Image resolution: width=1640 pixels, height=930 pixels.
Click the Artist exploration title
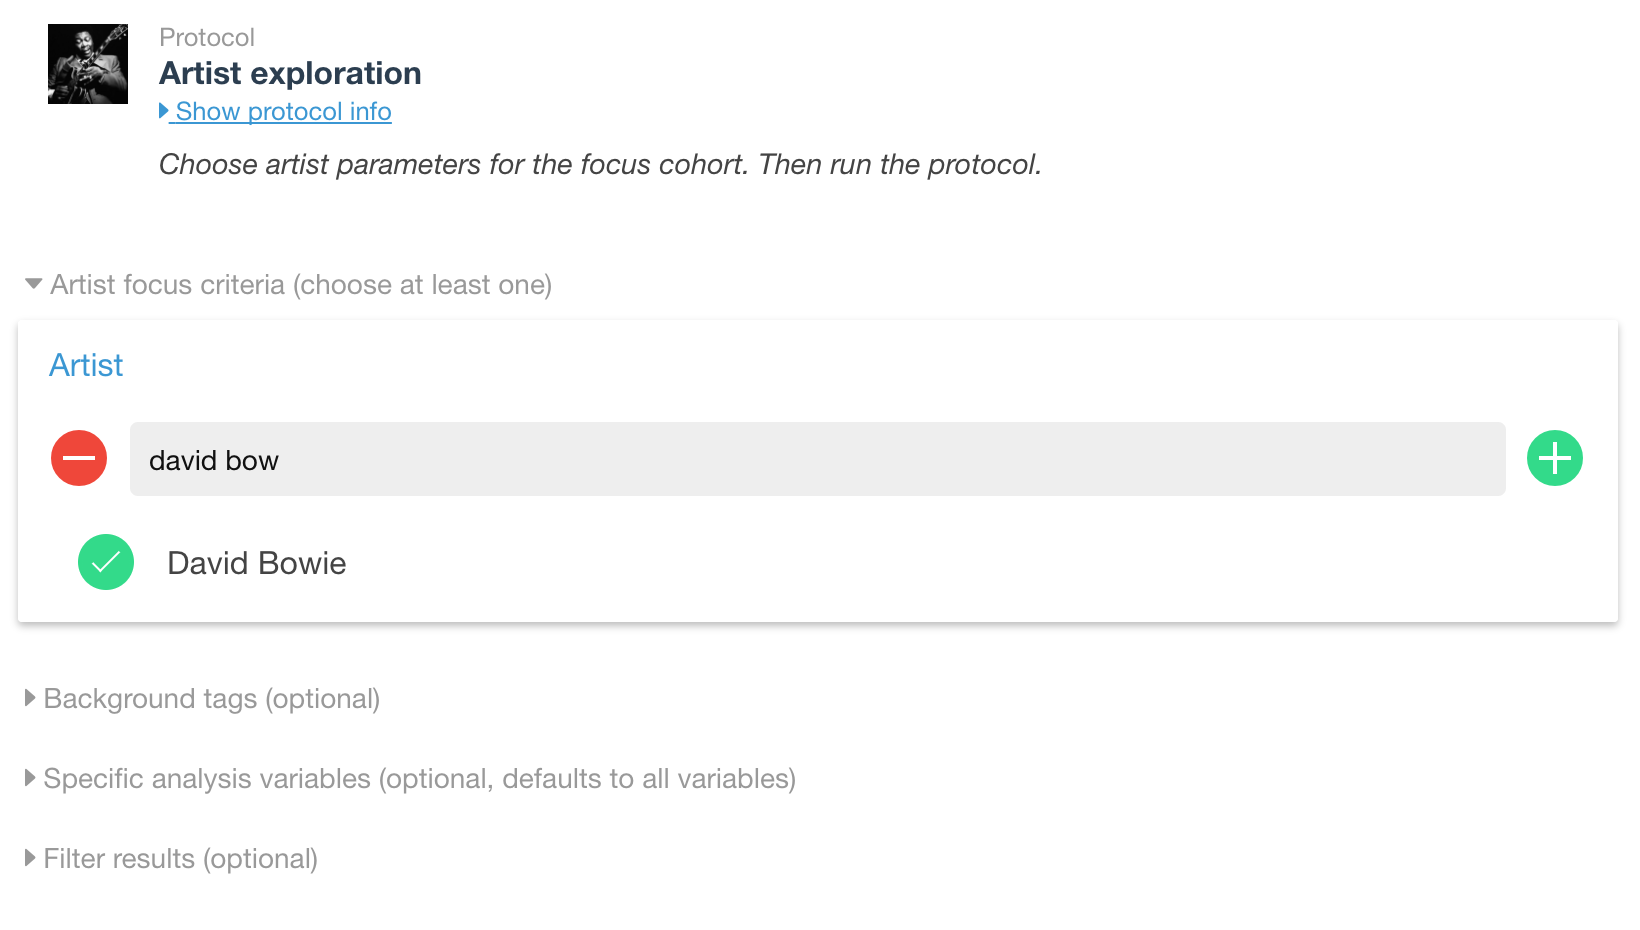pos(290,73)
